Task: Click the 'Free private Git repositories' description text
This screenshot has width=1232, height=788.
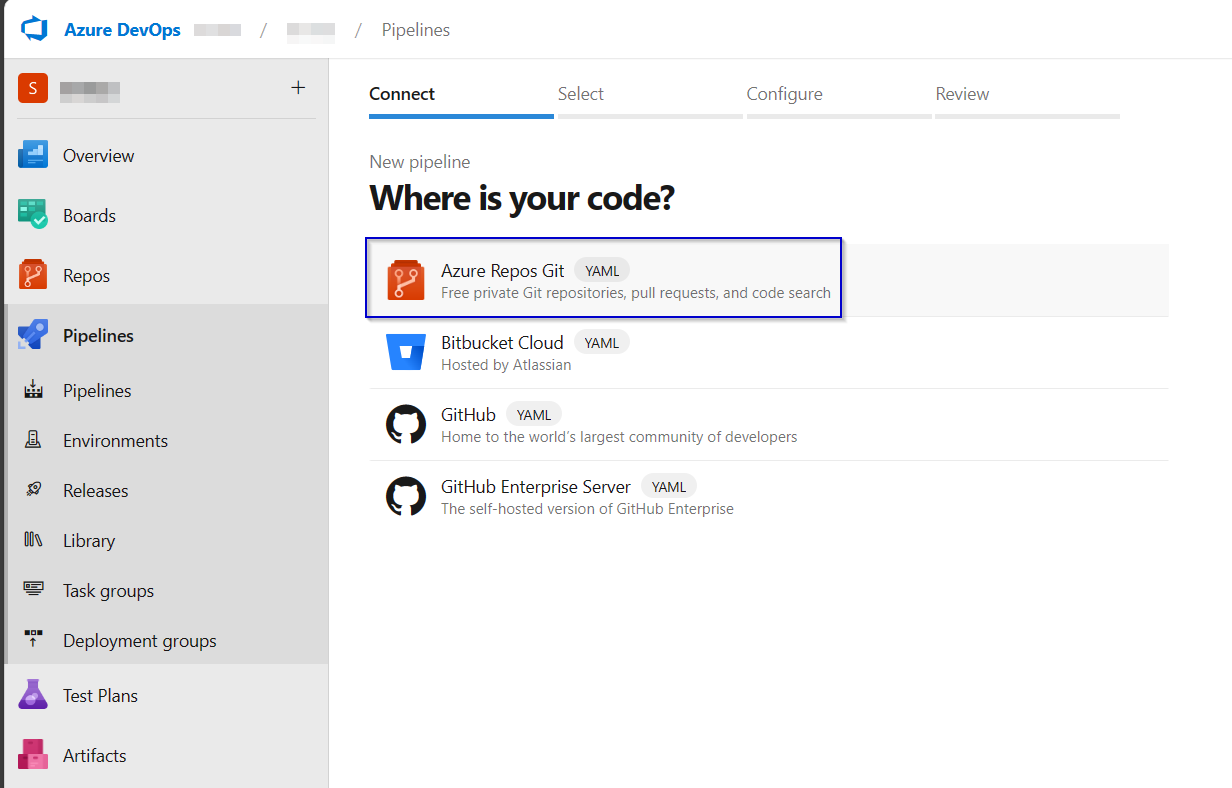Action: [636, 293]
